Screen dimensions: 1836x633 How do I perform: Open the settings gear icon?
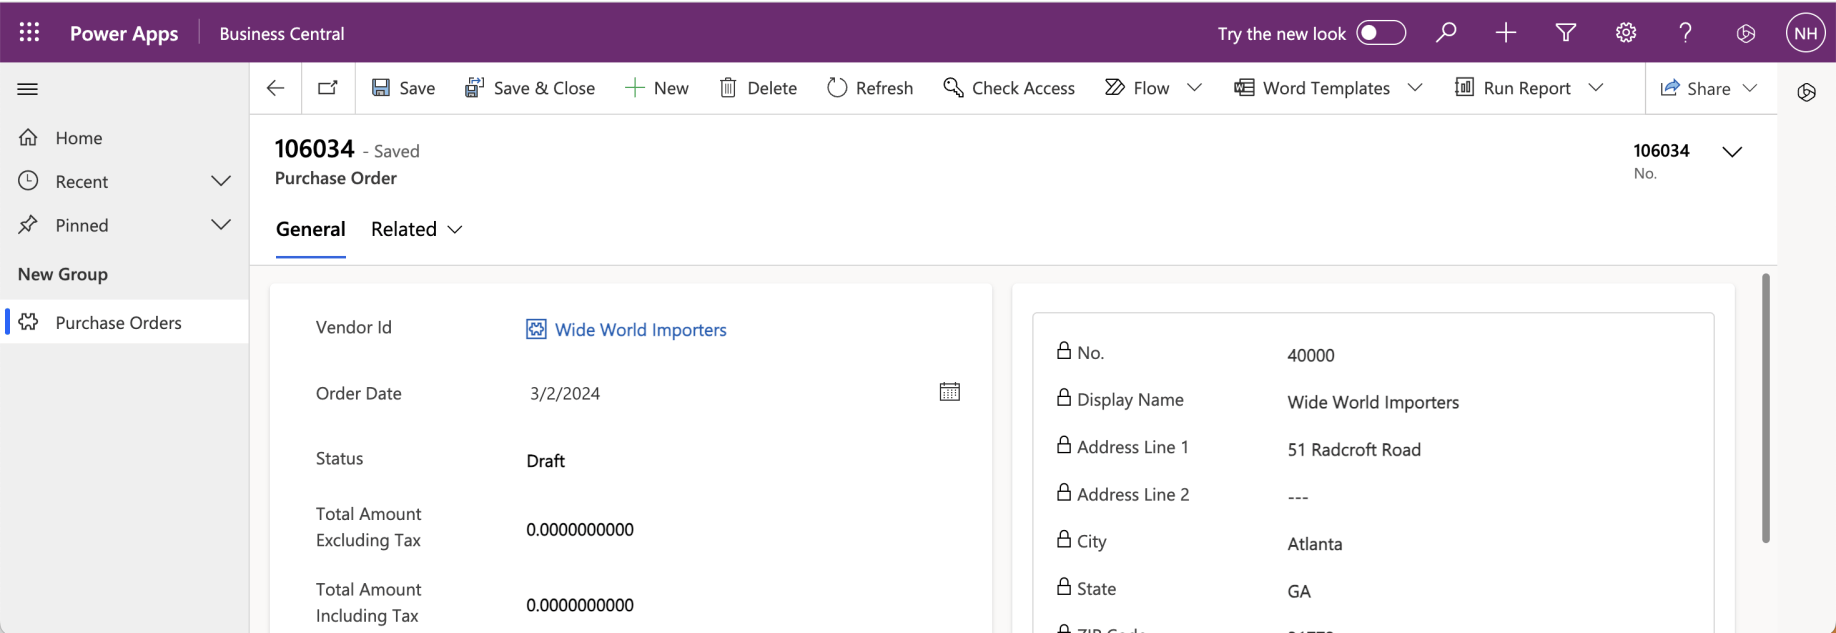(x=1626, y=33)
